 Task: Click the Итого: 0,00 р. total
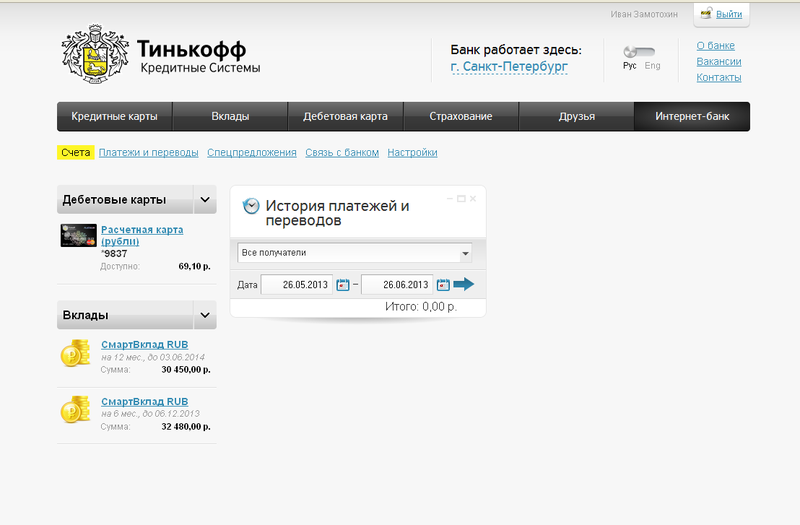(x=421, y=307)
